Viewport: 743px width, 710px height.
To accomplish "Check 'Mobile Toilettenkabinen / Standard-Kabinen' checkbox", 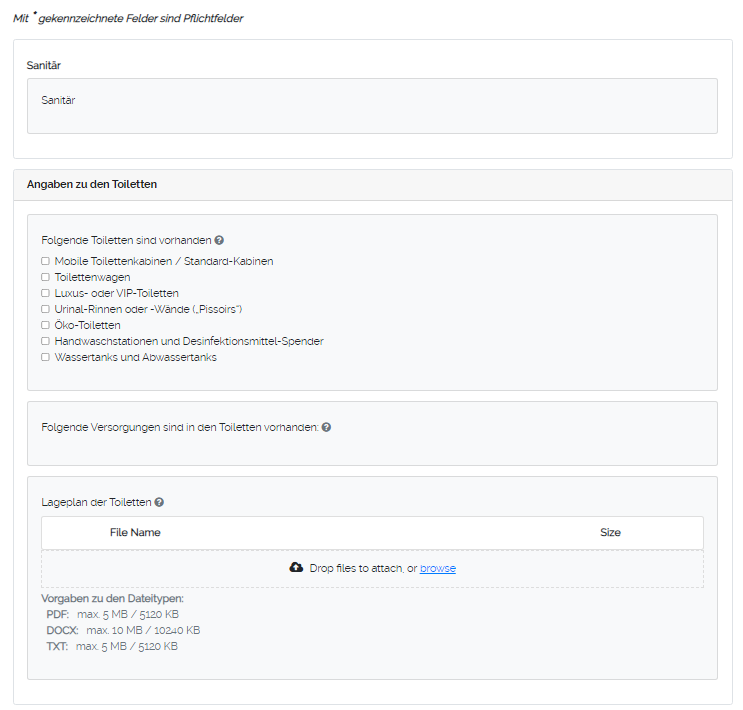I will 45,261.
